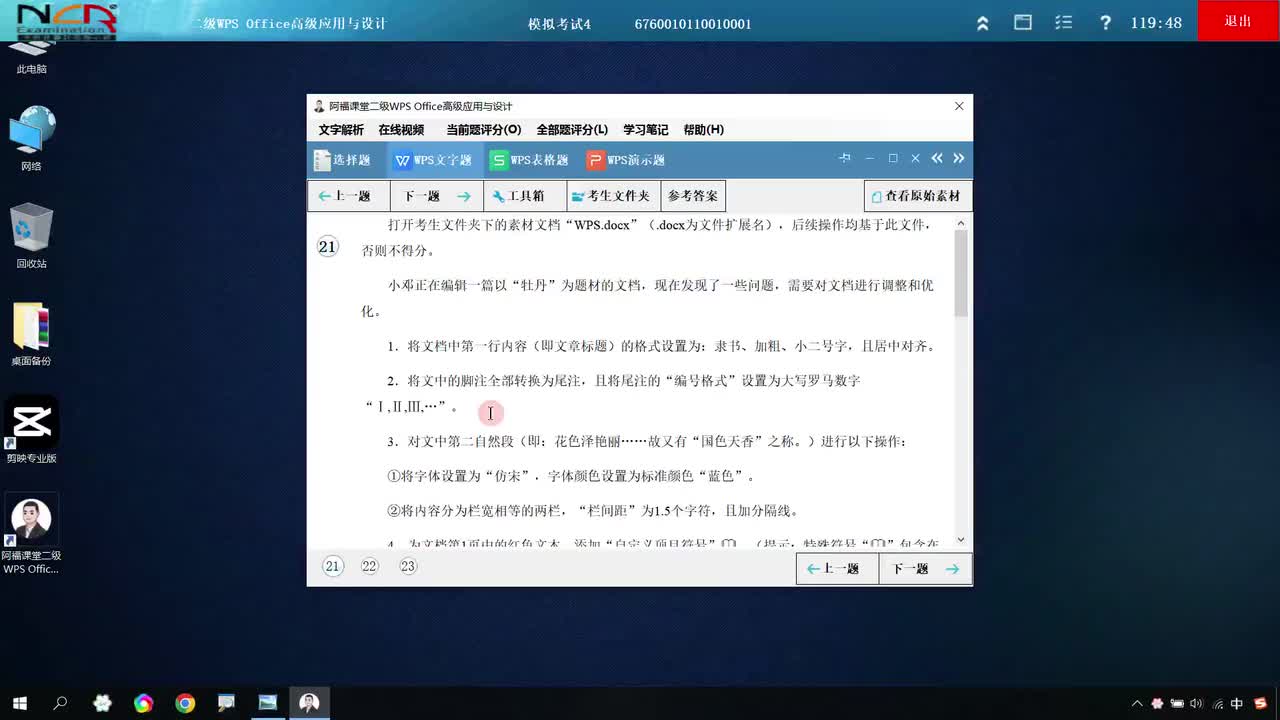The width and height of the screenshot is (1280, 720).
Task: Click the pink flower tray icon
Action: coord(1157,704)
